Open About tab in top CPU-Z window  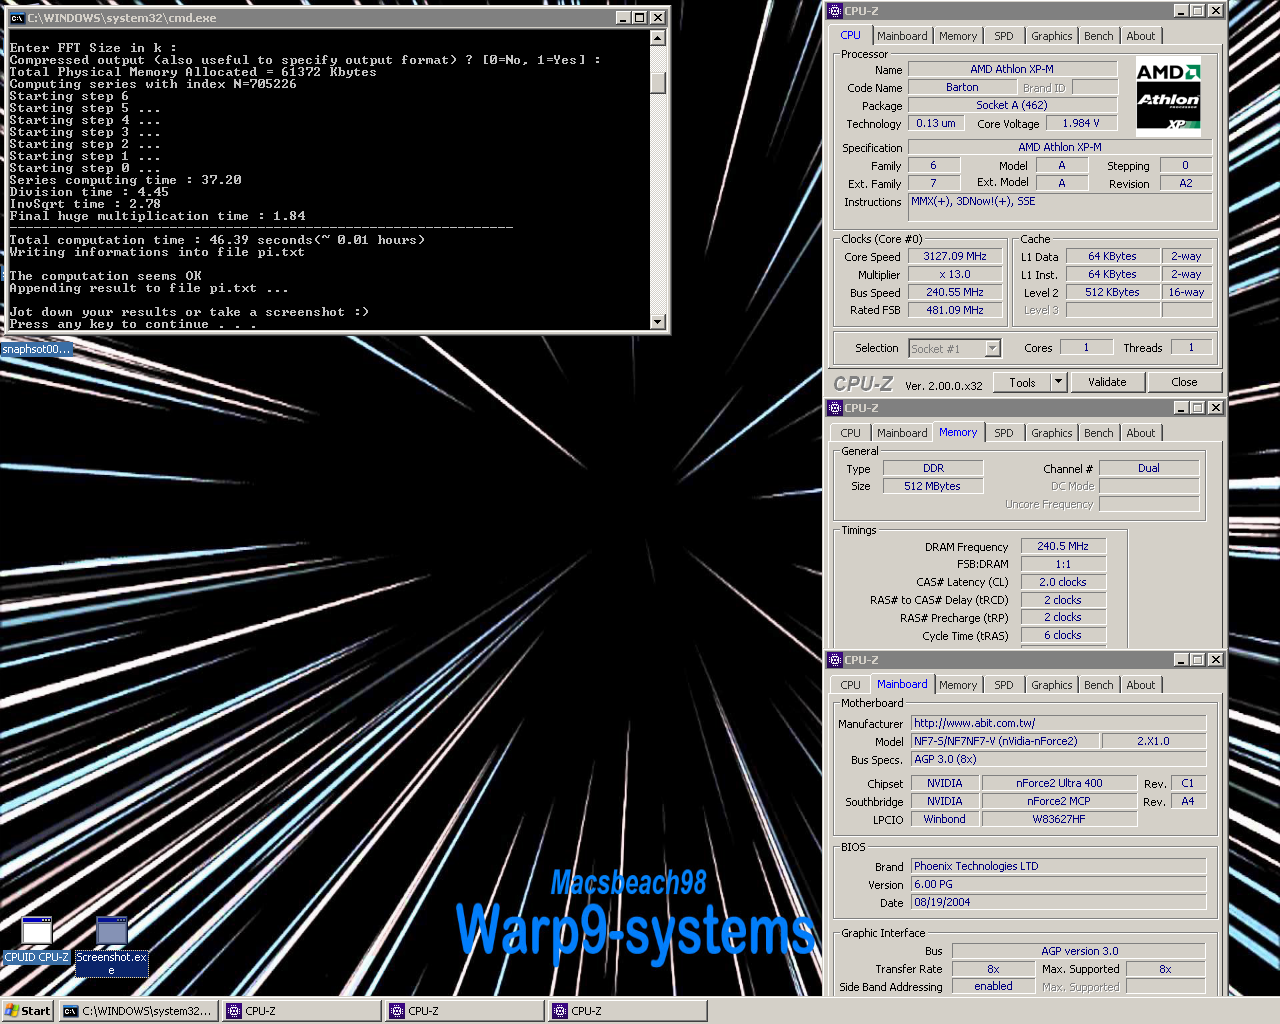coord(1141,36)
